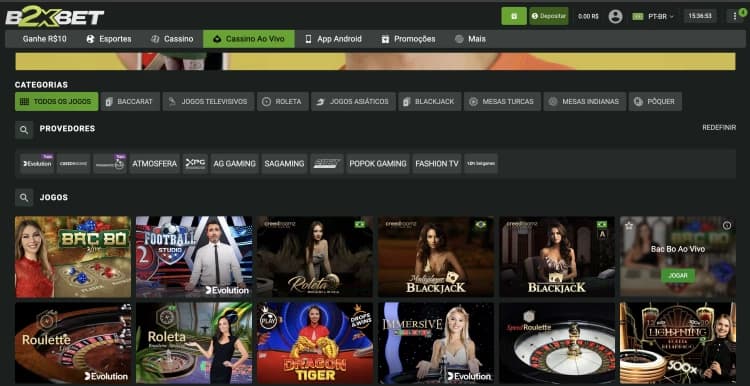Filter by JOGOS ASIÁTICOS category
This screenshot has height=386, width=750.
tap(353, 101)
